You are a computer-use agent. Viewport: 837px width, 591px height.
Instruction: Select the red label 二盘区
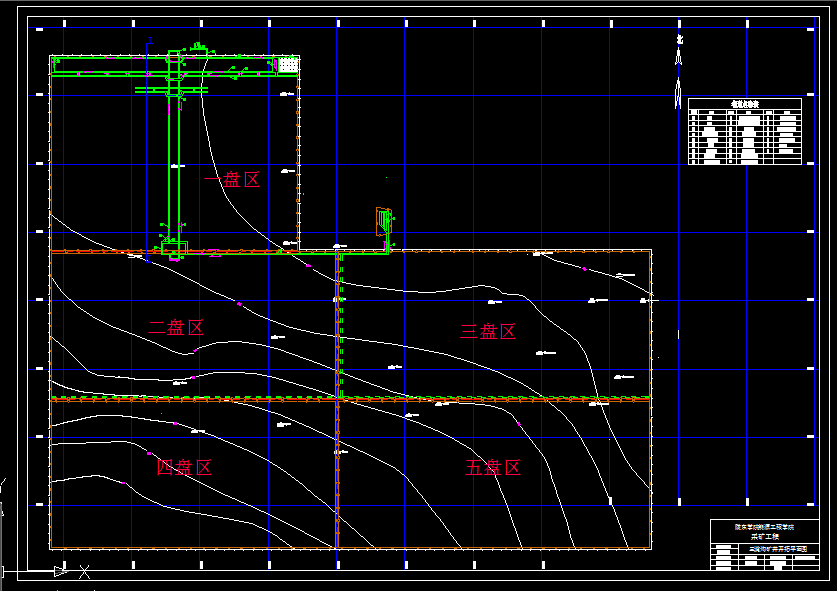176,327
